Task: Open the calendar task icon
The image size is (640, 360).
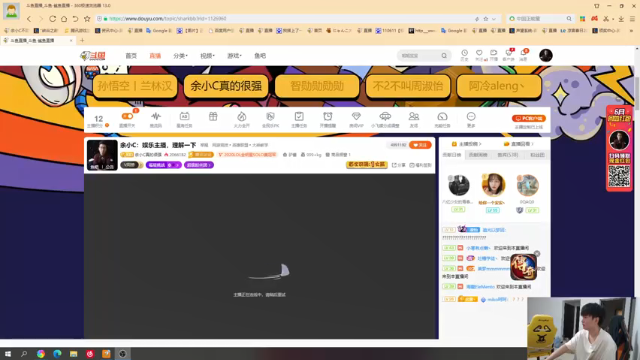Action: [184, 117]
